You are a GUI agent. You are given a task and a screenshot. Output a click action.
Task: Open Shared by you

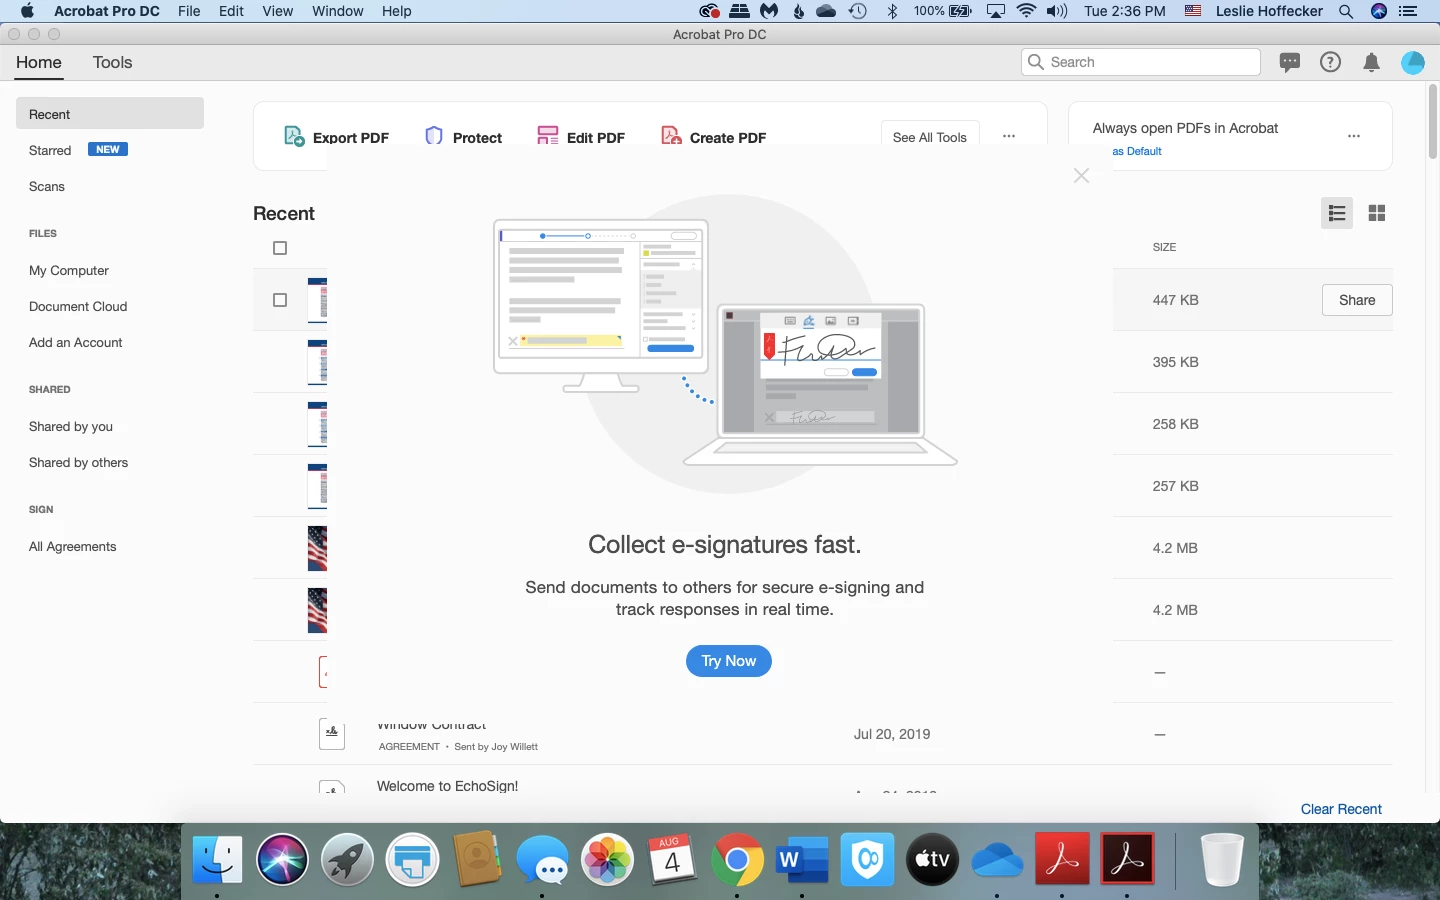71,426
